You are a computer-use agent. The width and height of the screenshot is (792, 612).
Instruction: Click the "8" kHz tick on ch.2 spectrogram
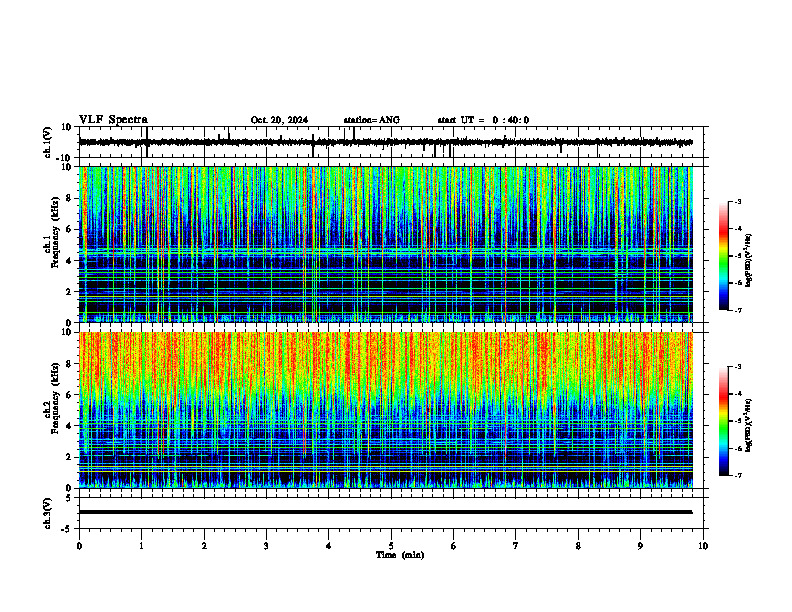(69, 364)
